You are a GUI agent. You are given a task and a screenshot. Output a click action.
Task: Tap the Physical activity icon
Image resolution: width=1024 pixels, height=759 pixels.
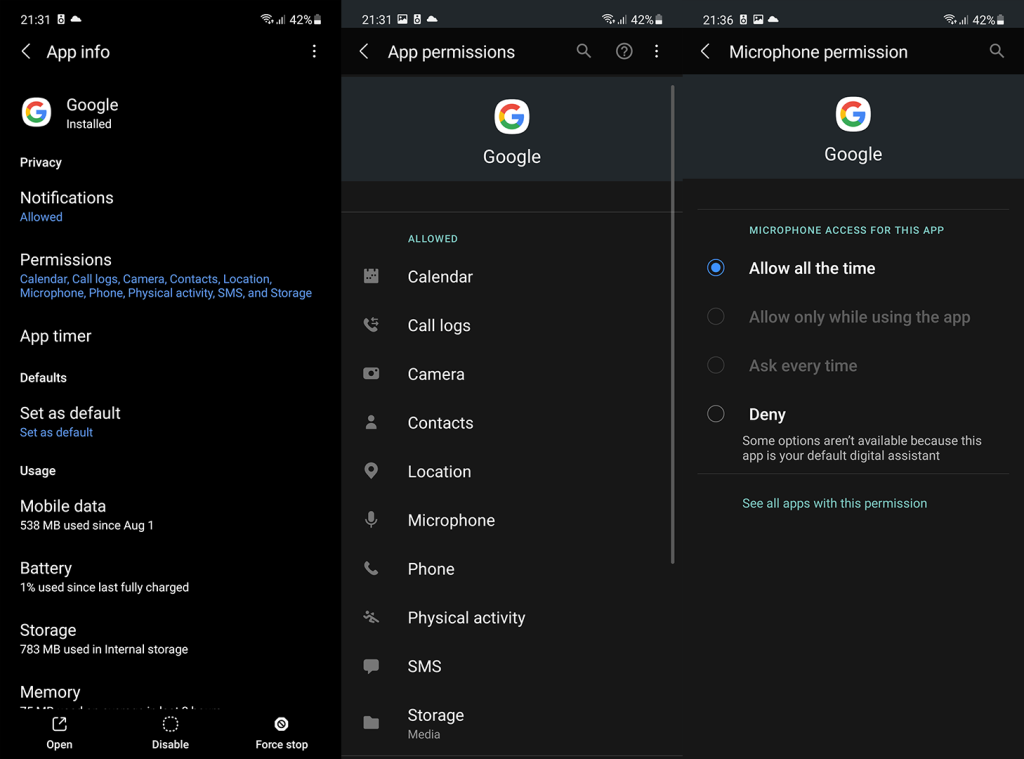(371, 617)
